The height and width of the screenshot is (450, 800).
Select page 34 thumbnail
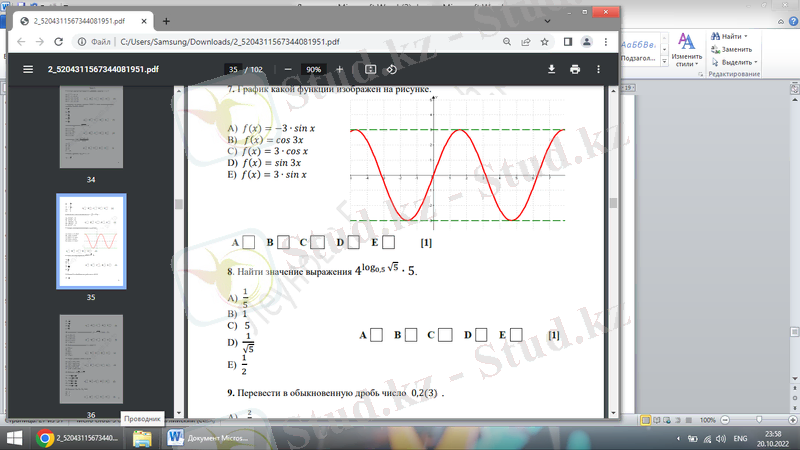tap(91, 130)
